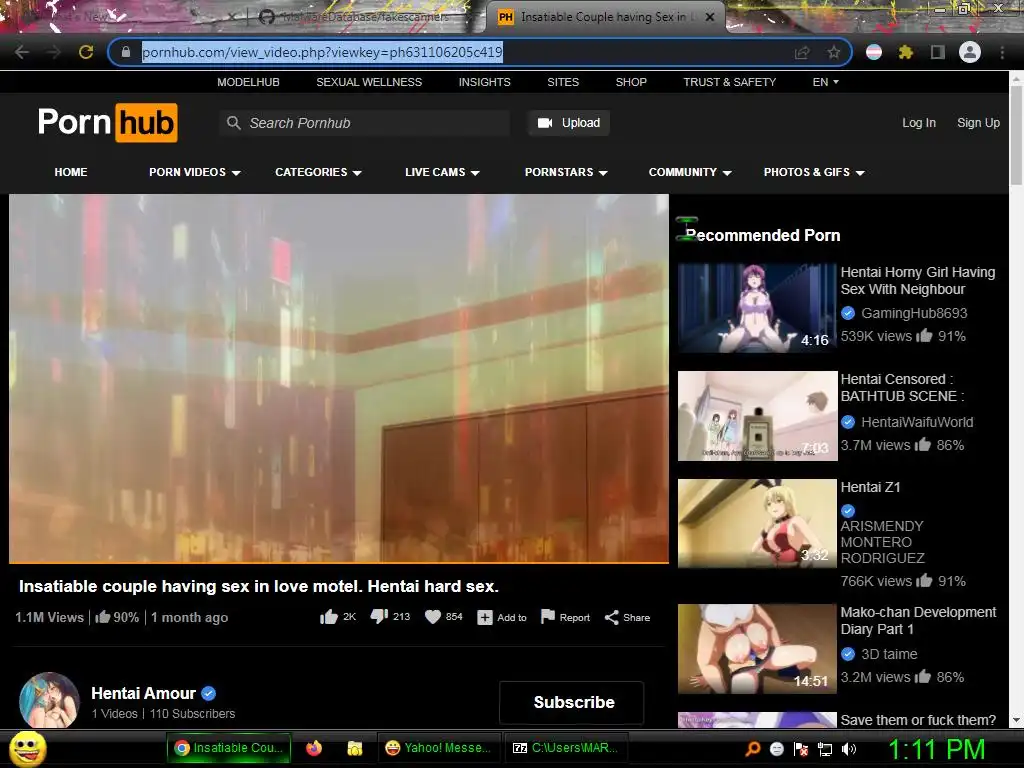The width and height of the screenshot is (1024, 768).
Task: Click the Log In link
Action: point(919,123)
